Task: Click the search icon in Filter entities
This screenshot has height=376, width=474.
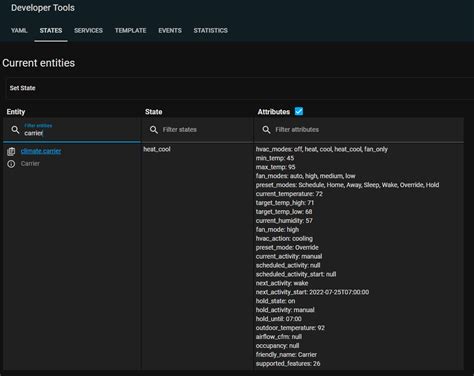Action: point(15,130)
